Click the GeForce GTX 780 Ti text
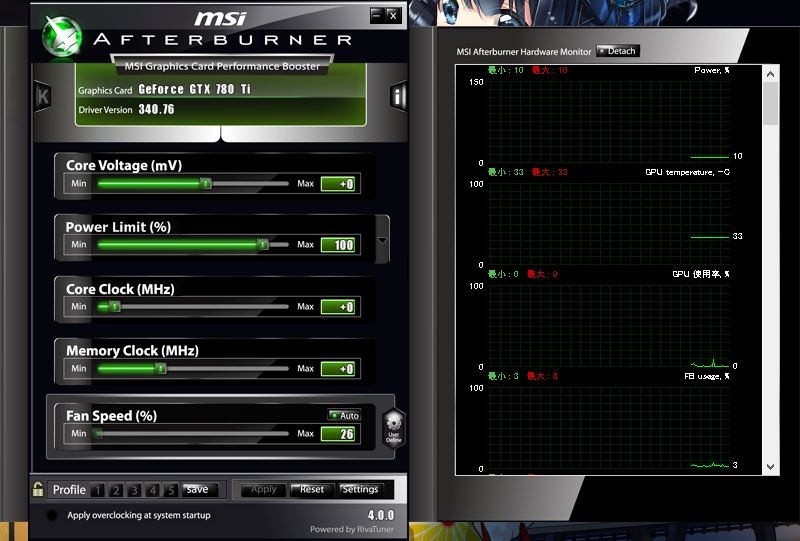800x541 pixels. pos(194,89)
